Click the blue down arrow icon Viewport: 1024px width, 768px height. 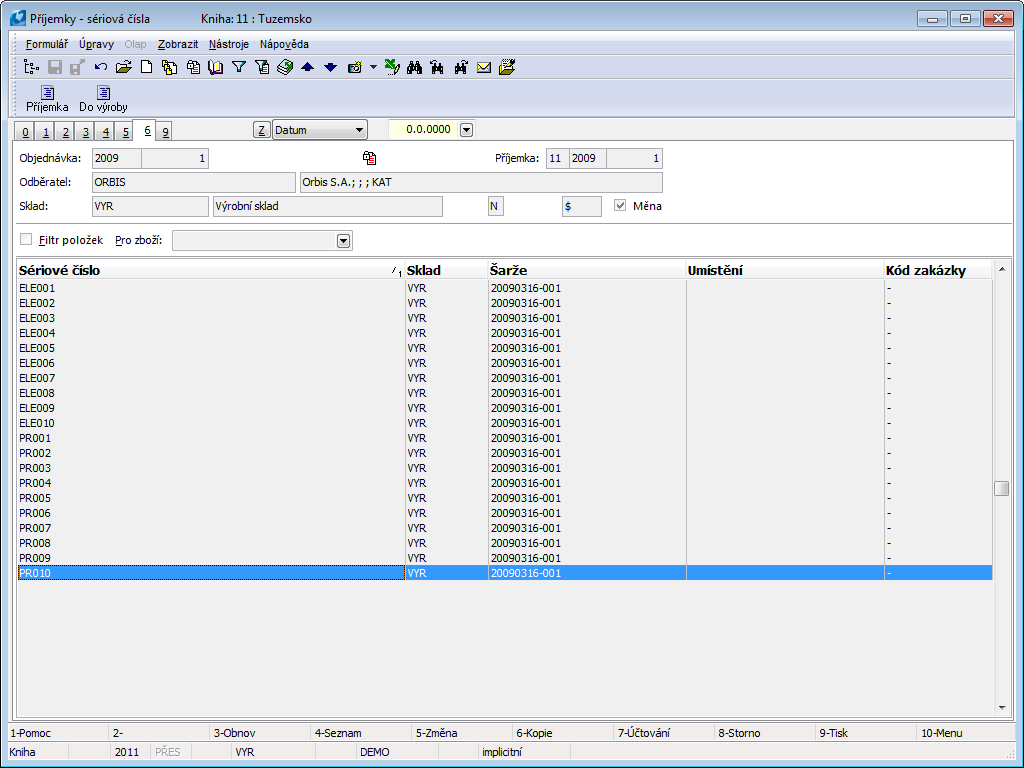pos(330,67)
